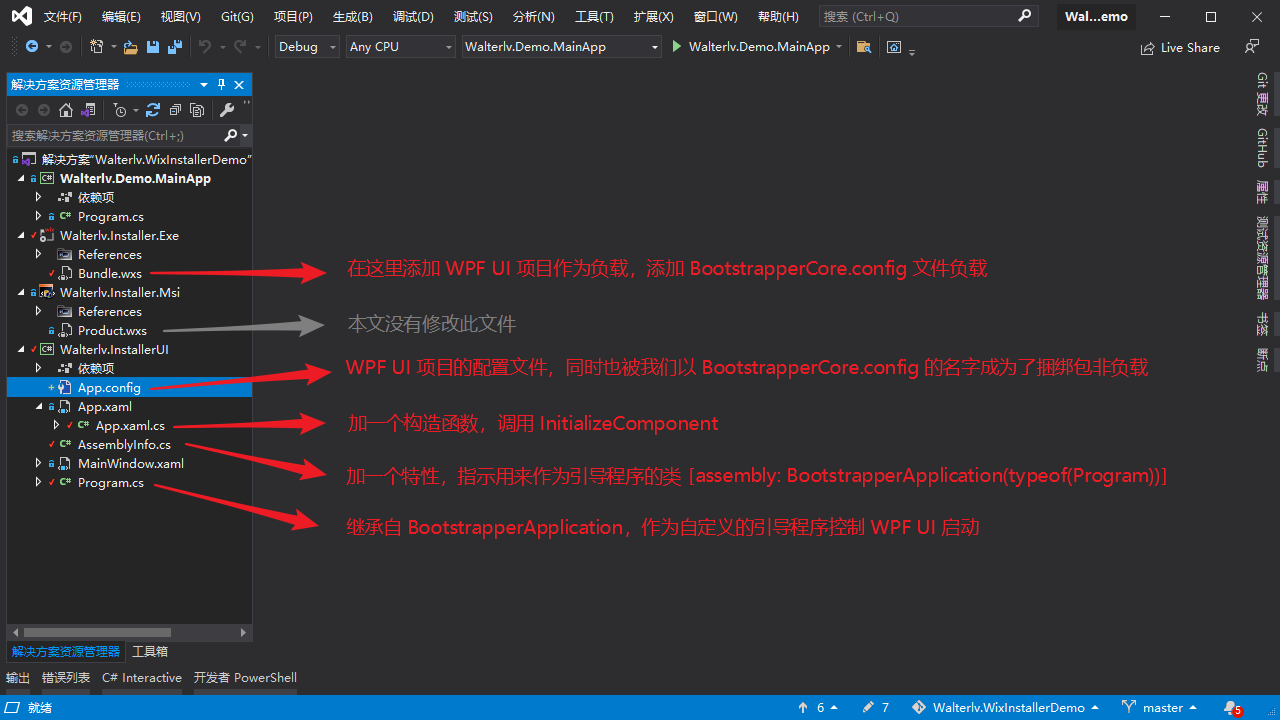Open the Debug configuration dropdown
Screen dimensions: 1280x720
(x=307, y=47)
